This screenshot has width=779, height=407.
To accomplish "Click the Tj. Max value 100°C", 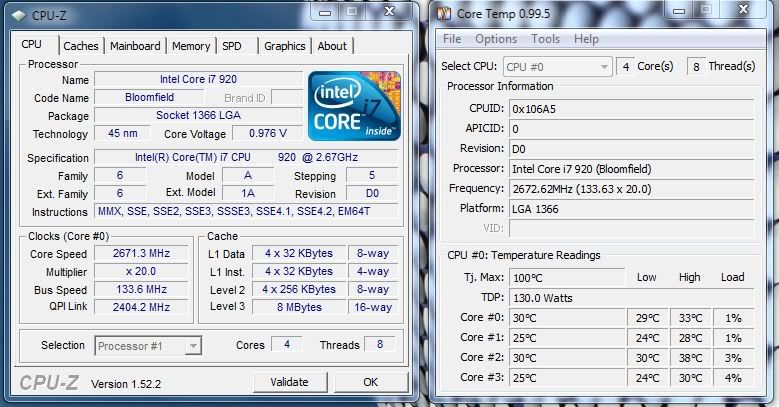I will pyautogui.click(x=567, y=278).
